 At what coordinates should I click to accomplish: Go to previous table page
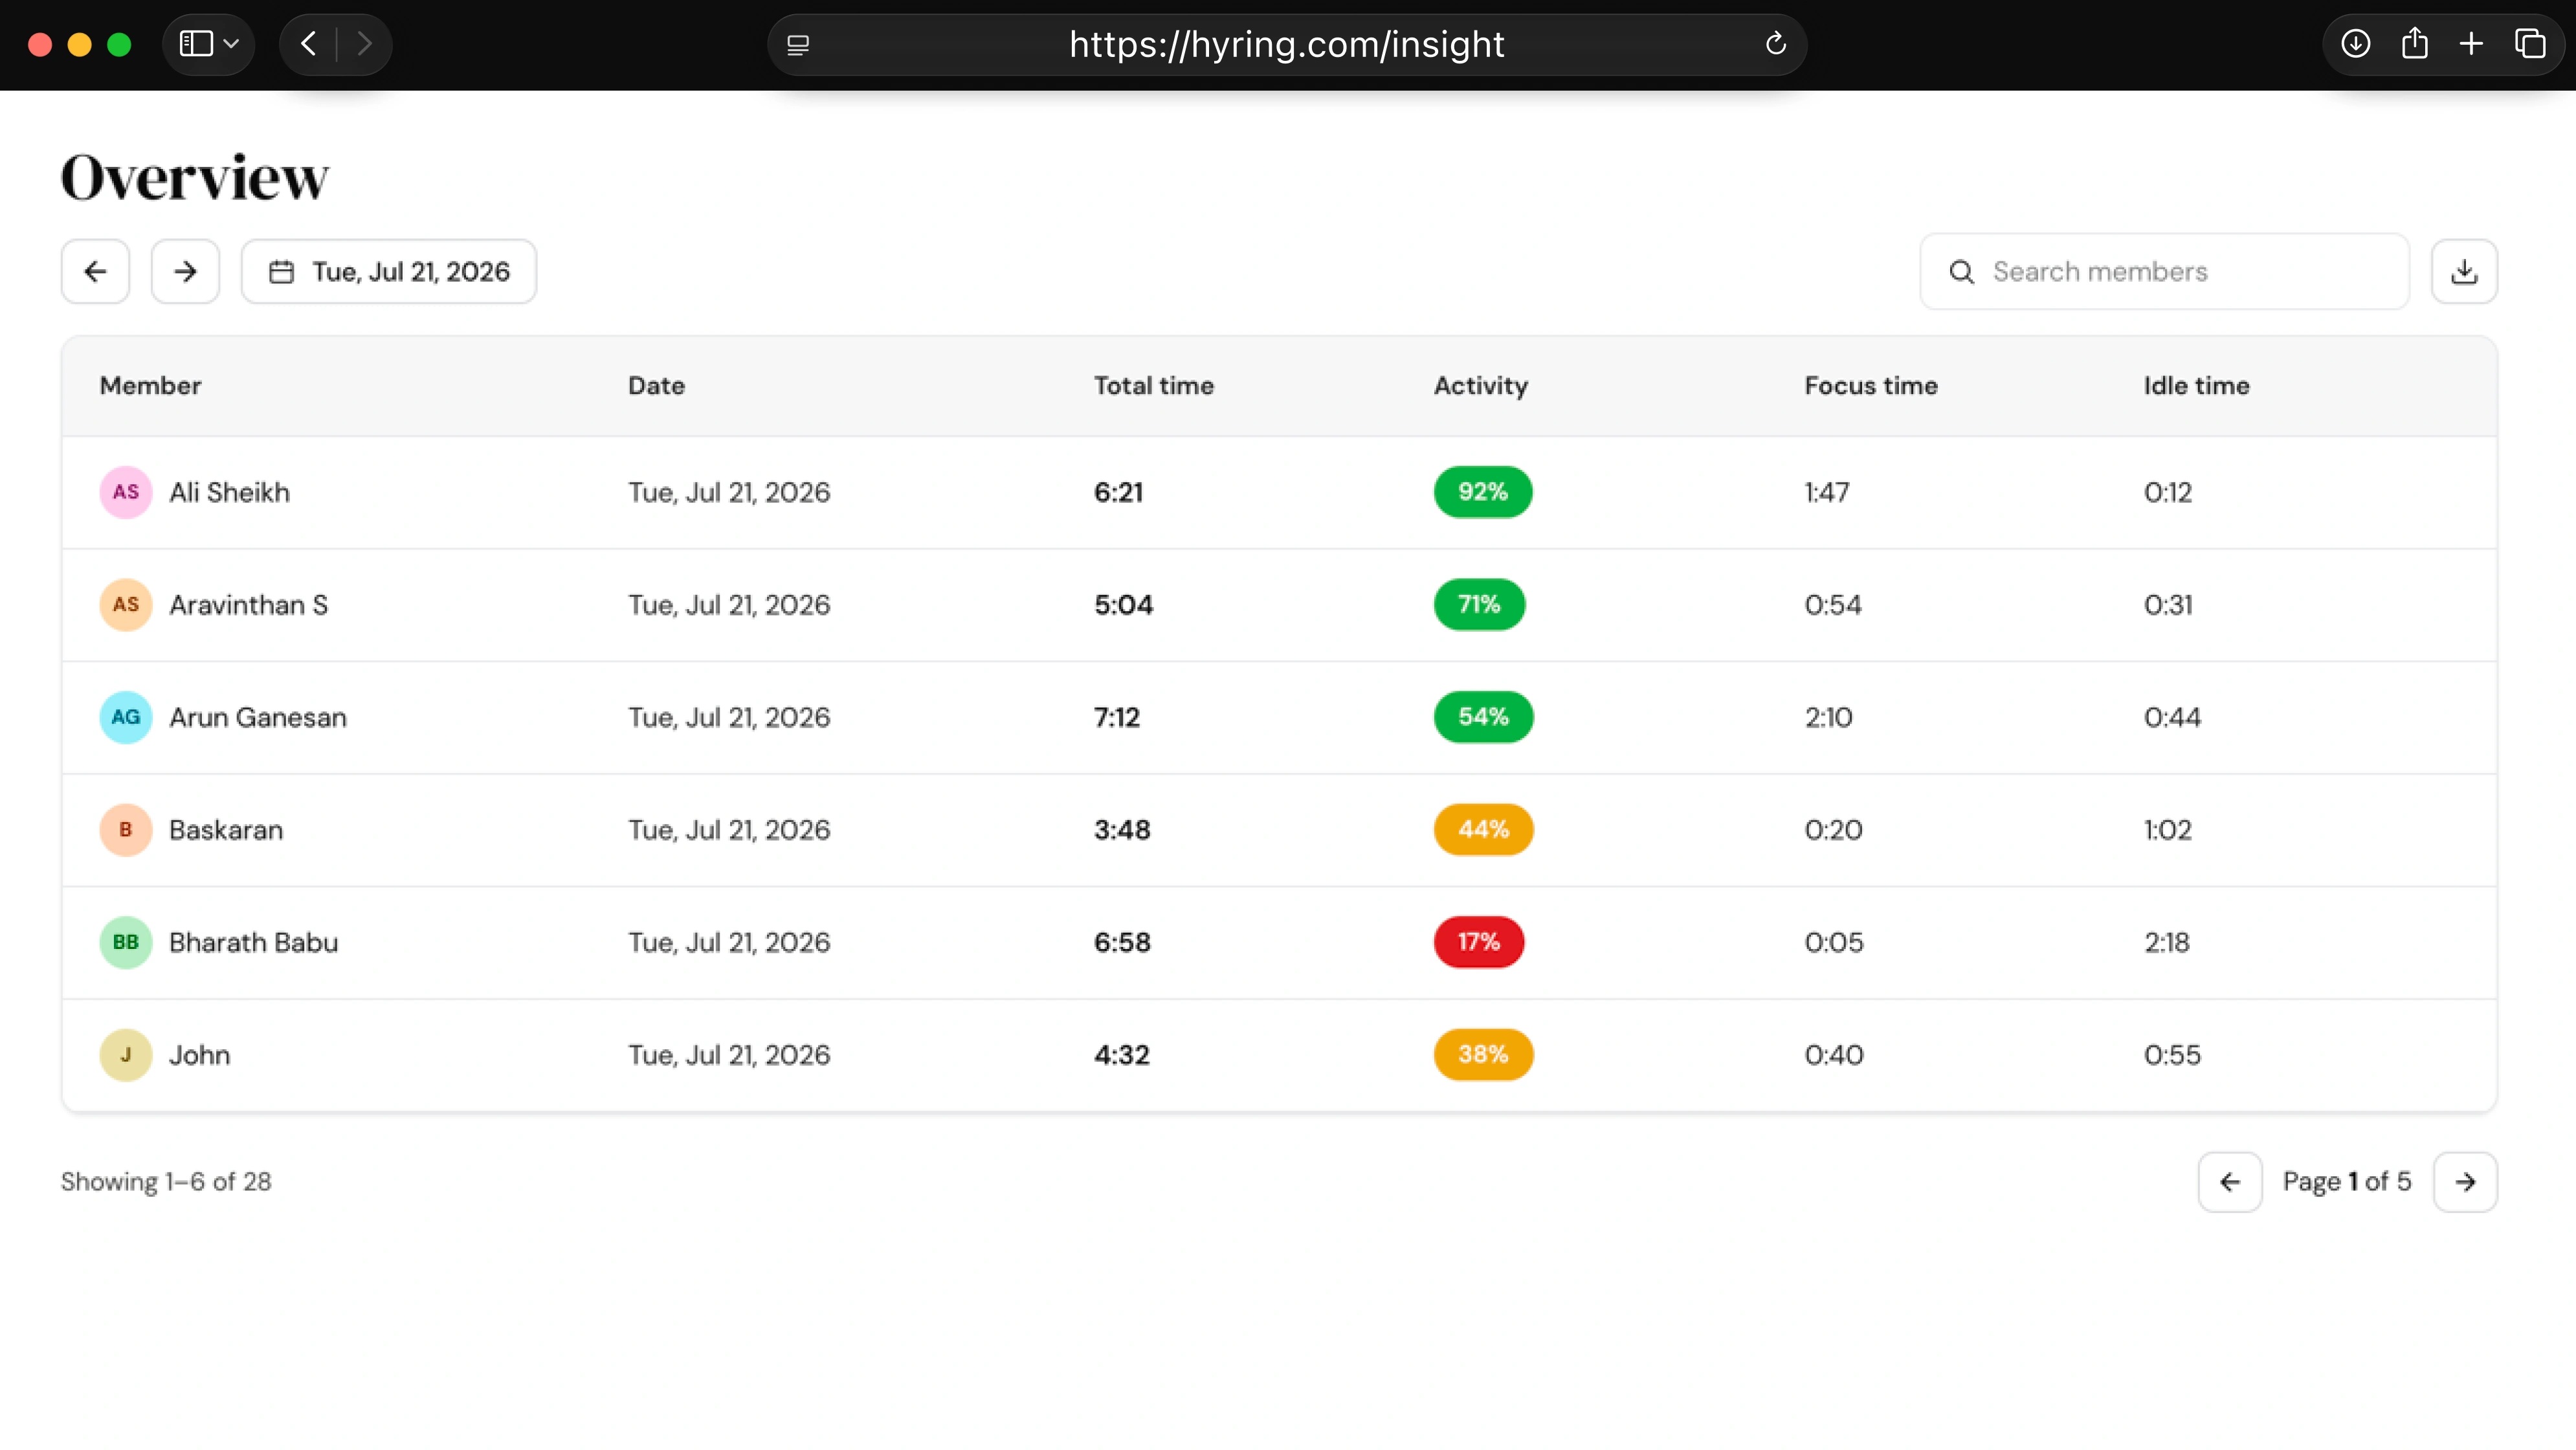[x=2230, y=1181]
